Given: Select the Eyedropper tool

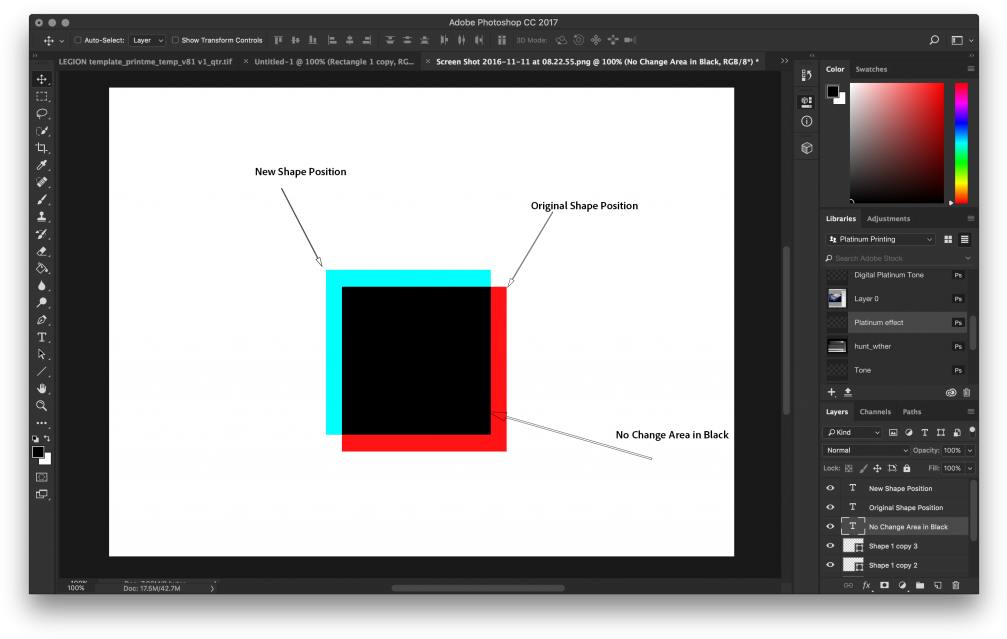Looking at the screenshot, I should pos(42,165).
